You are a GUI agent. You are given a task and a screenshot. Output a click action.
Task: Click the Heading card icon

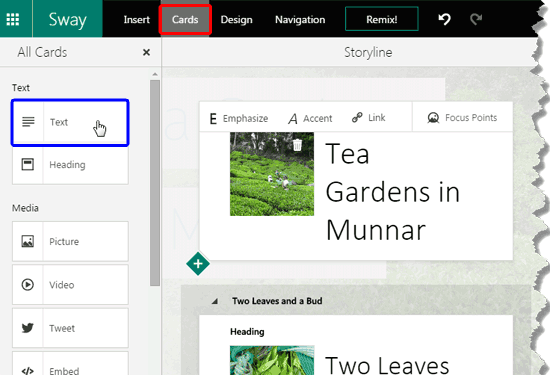(x=28, y=164)
